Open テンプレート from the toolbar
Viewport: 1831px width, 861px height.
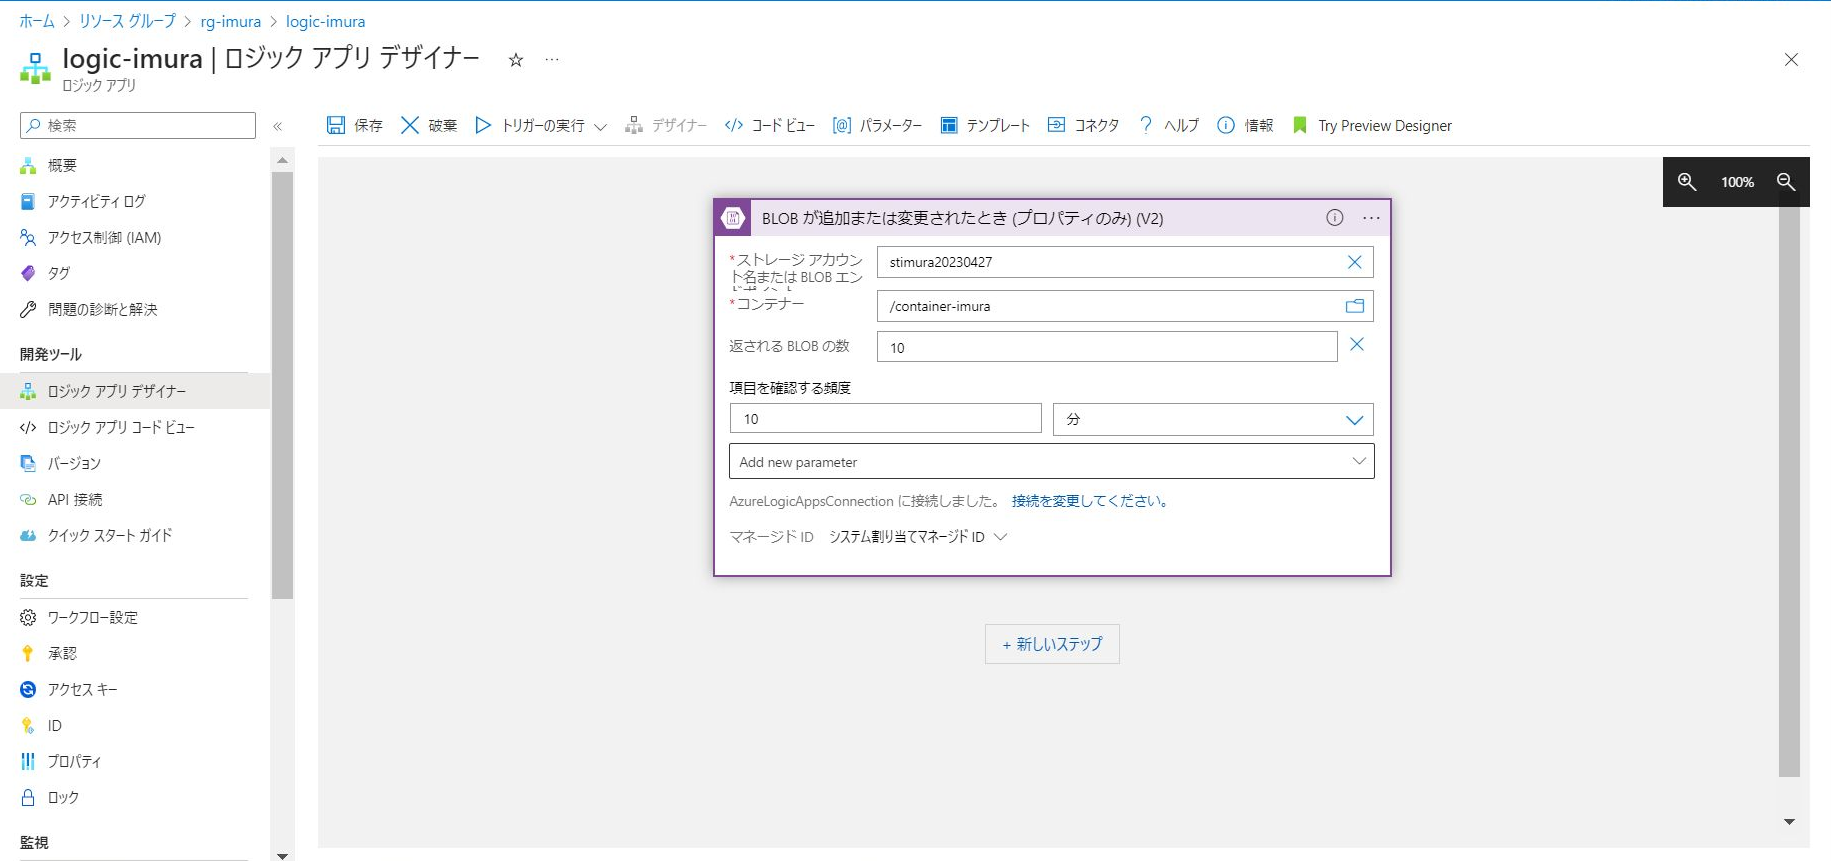(985, 125)
